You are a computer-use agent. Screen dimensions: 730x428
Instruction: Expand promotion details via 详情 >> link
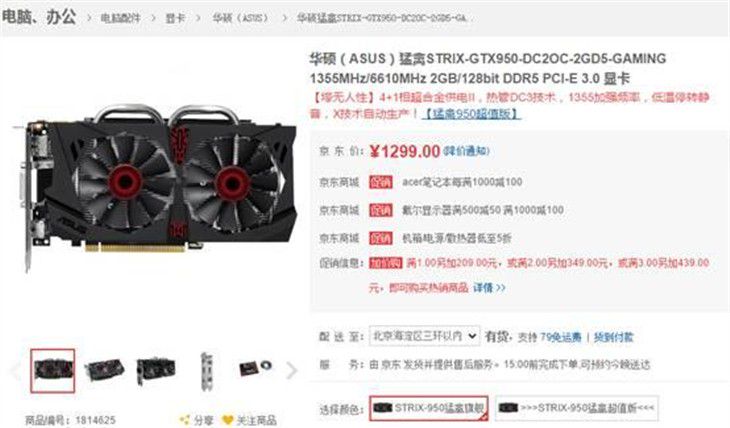pos(489,288)
